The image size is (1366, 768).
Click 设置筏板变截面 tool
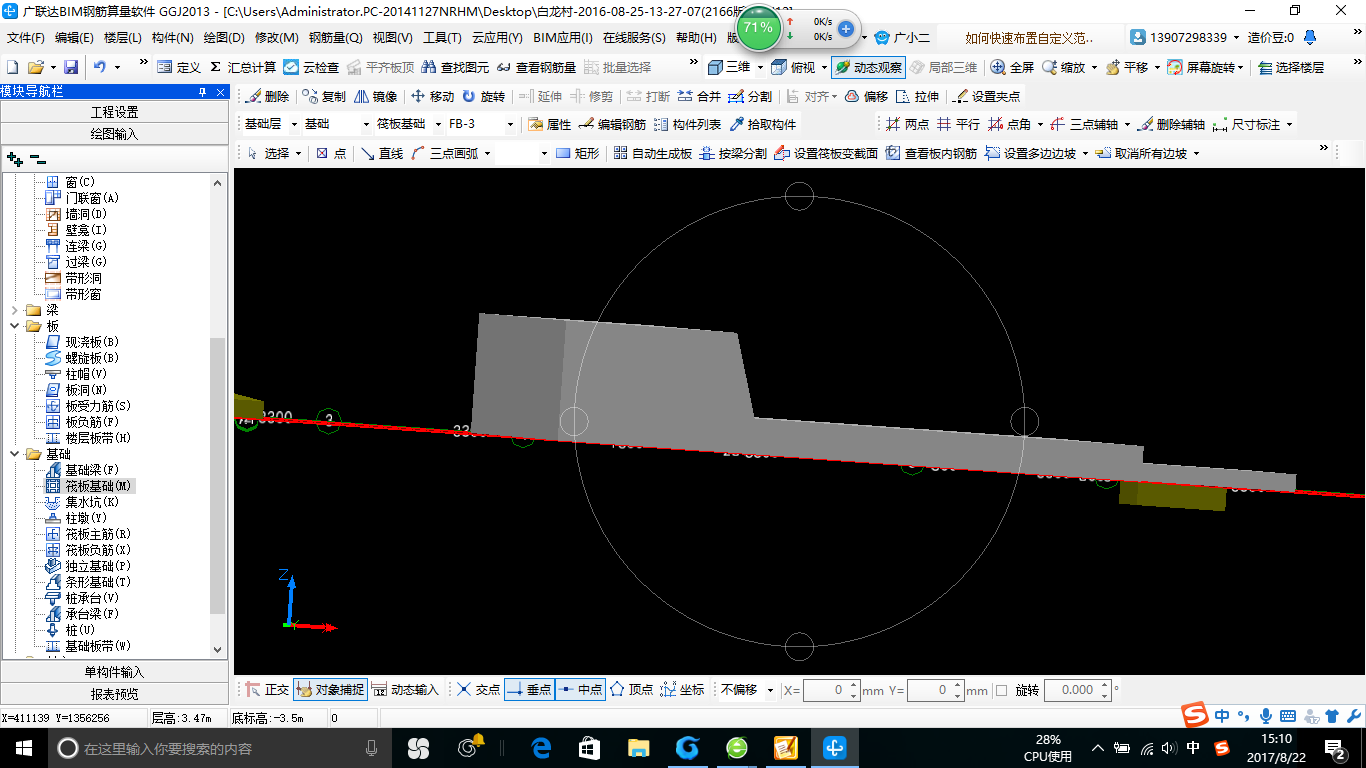(826, 153)
